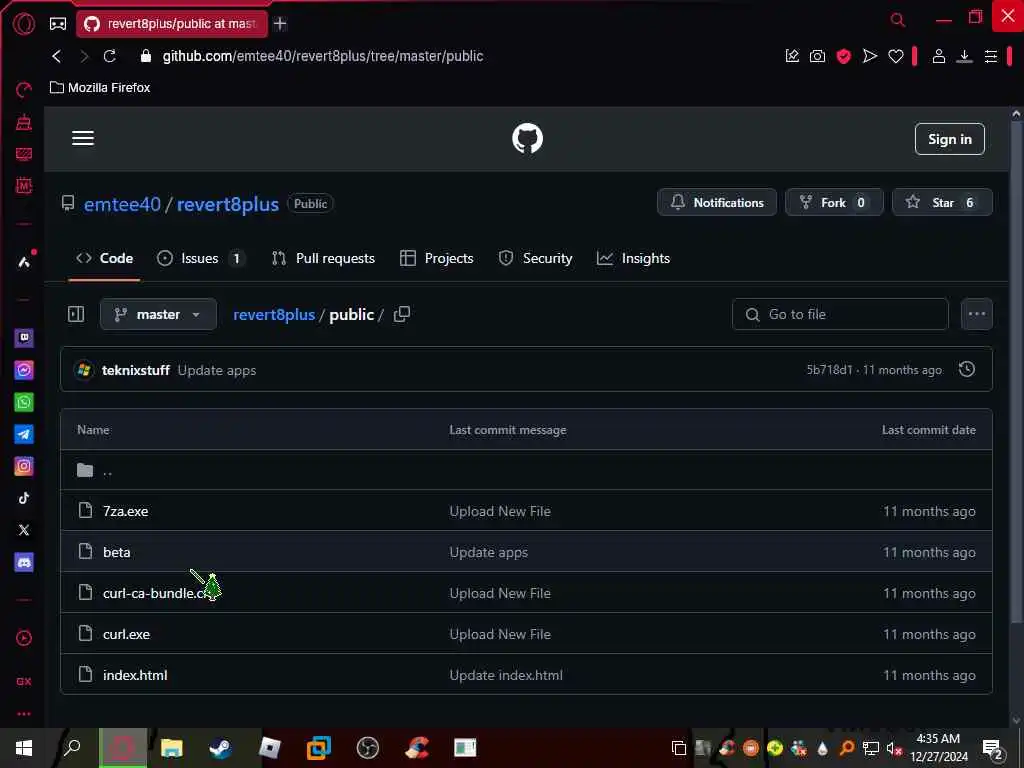Open the GitHub hamburger menu
Screen dimensions: 1024x768
click(83, 138)
